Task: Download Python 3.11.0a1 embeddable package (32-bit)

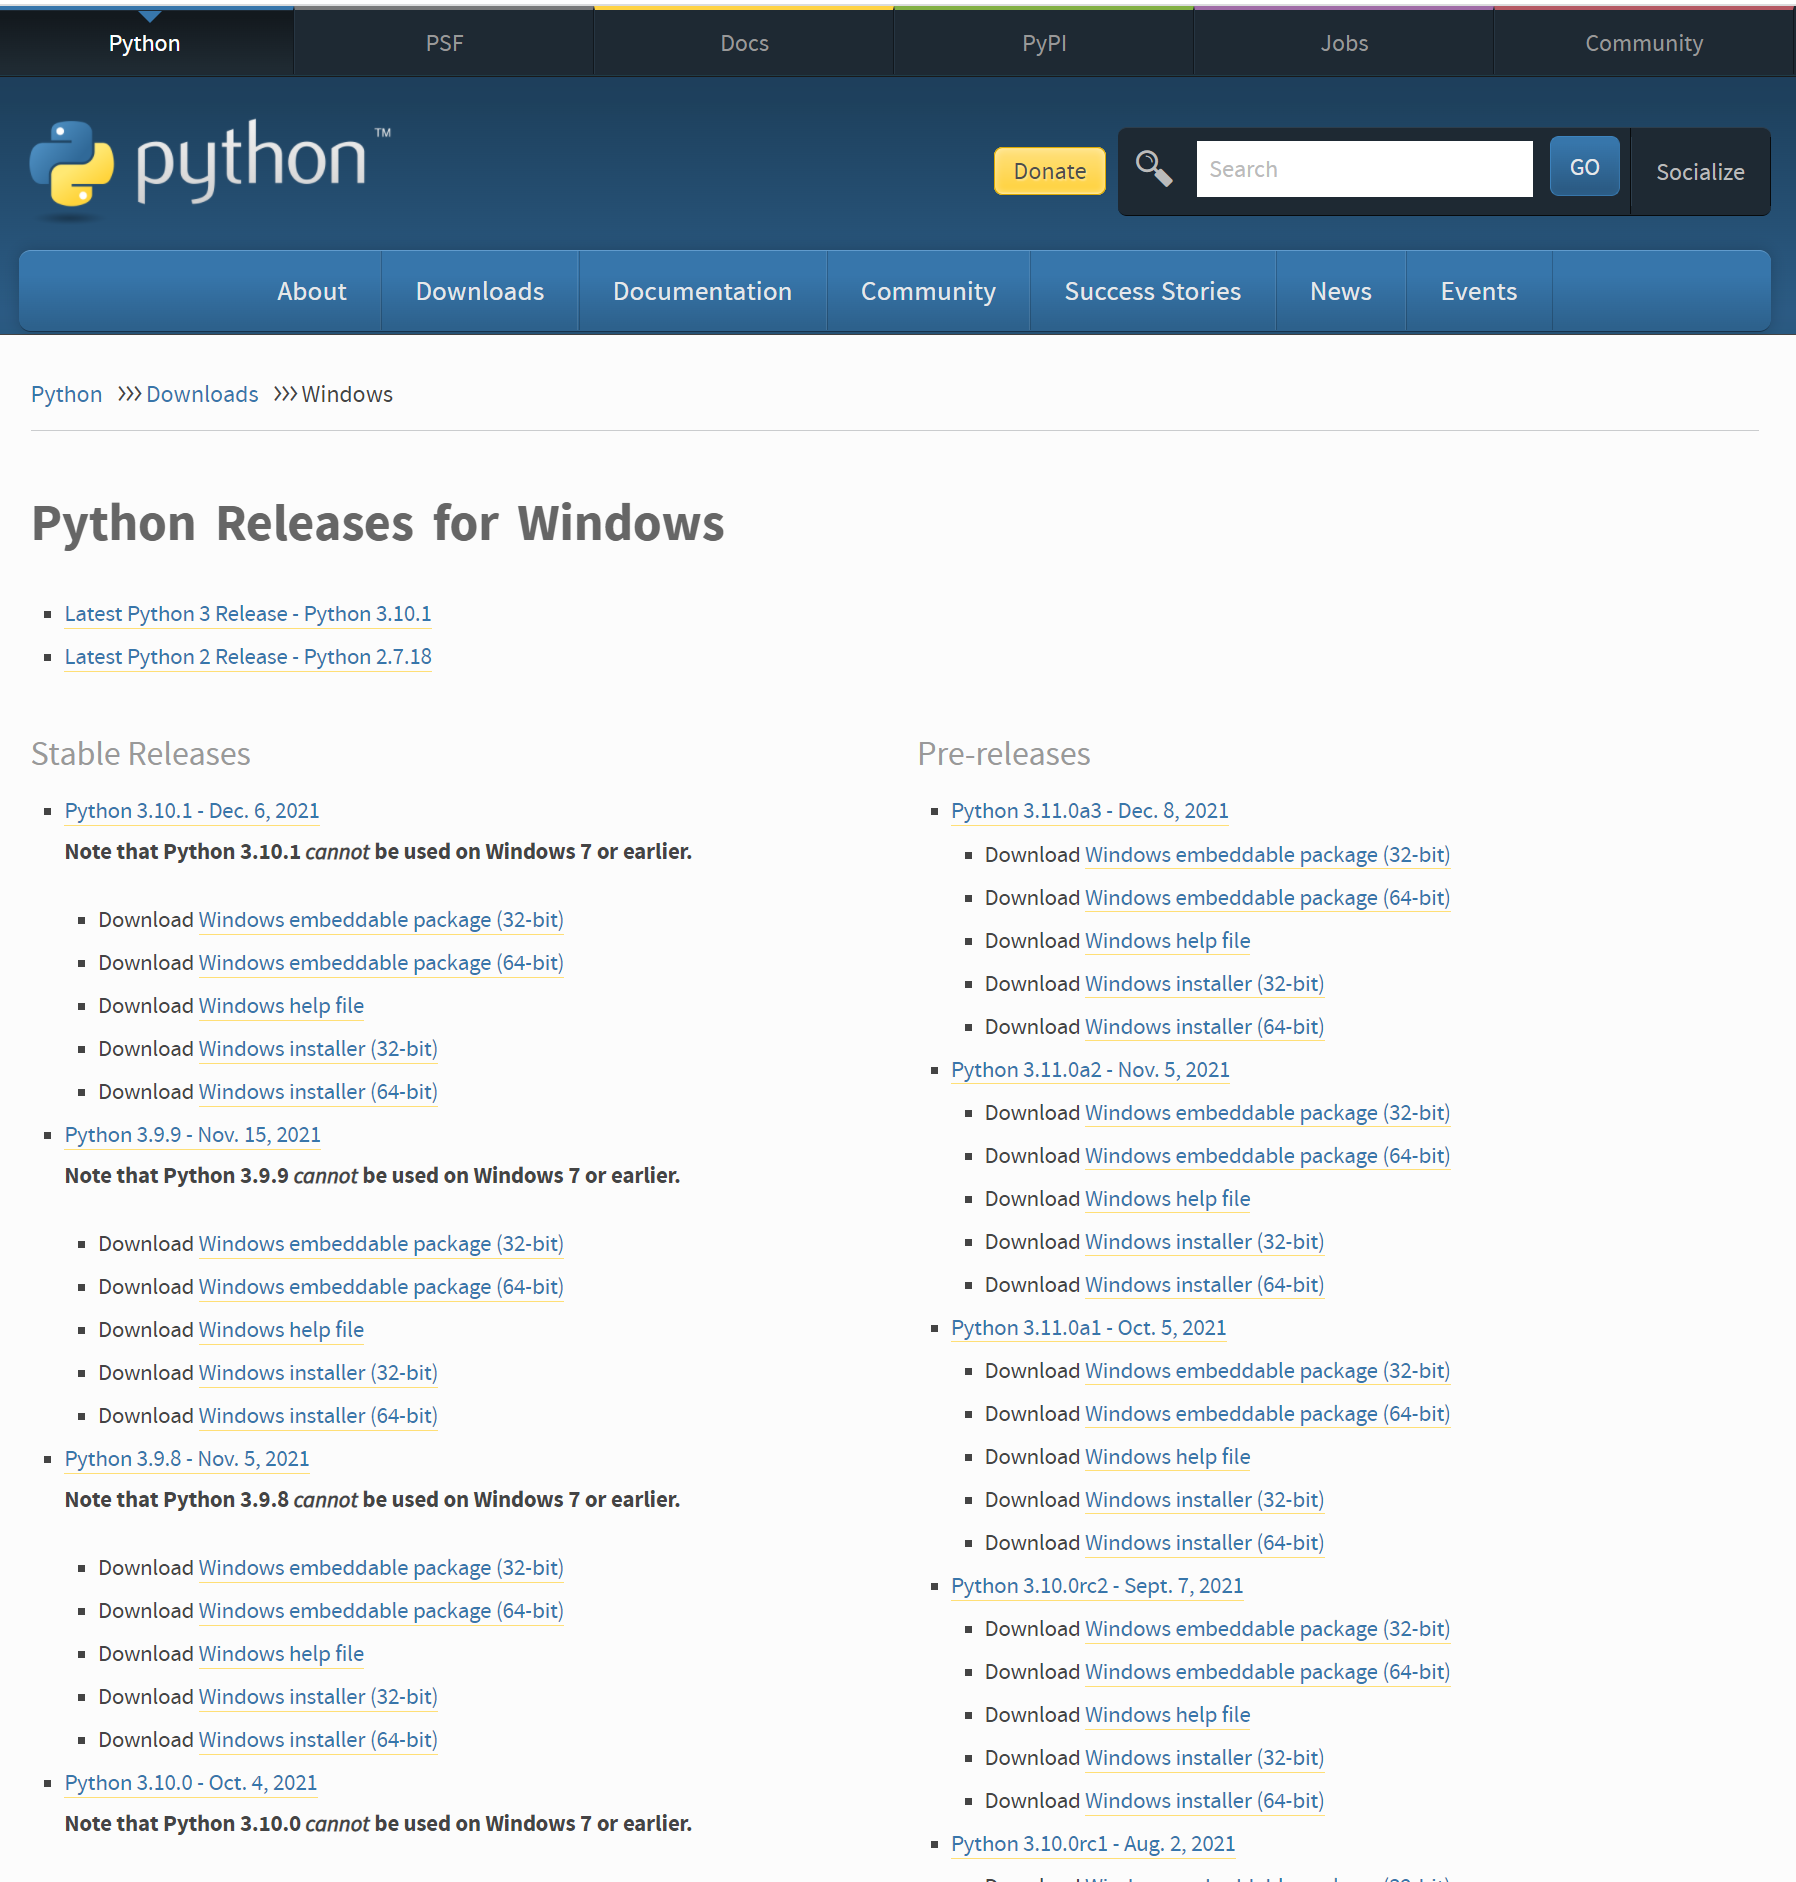Action: (1267, 1371)
